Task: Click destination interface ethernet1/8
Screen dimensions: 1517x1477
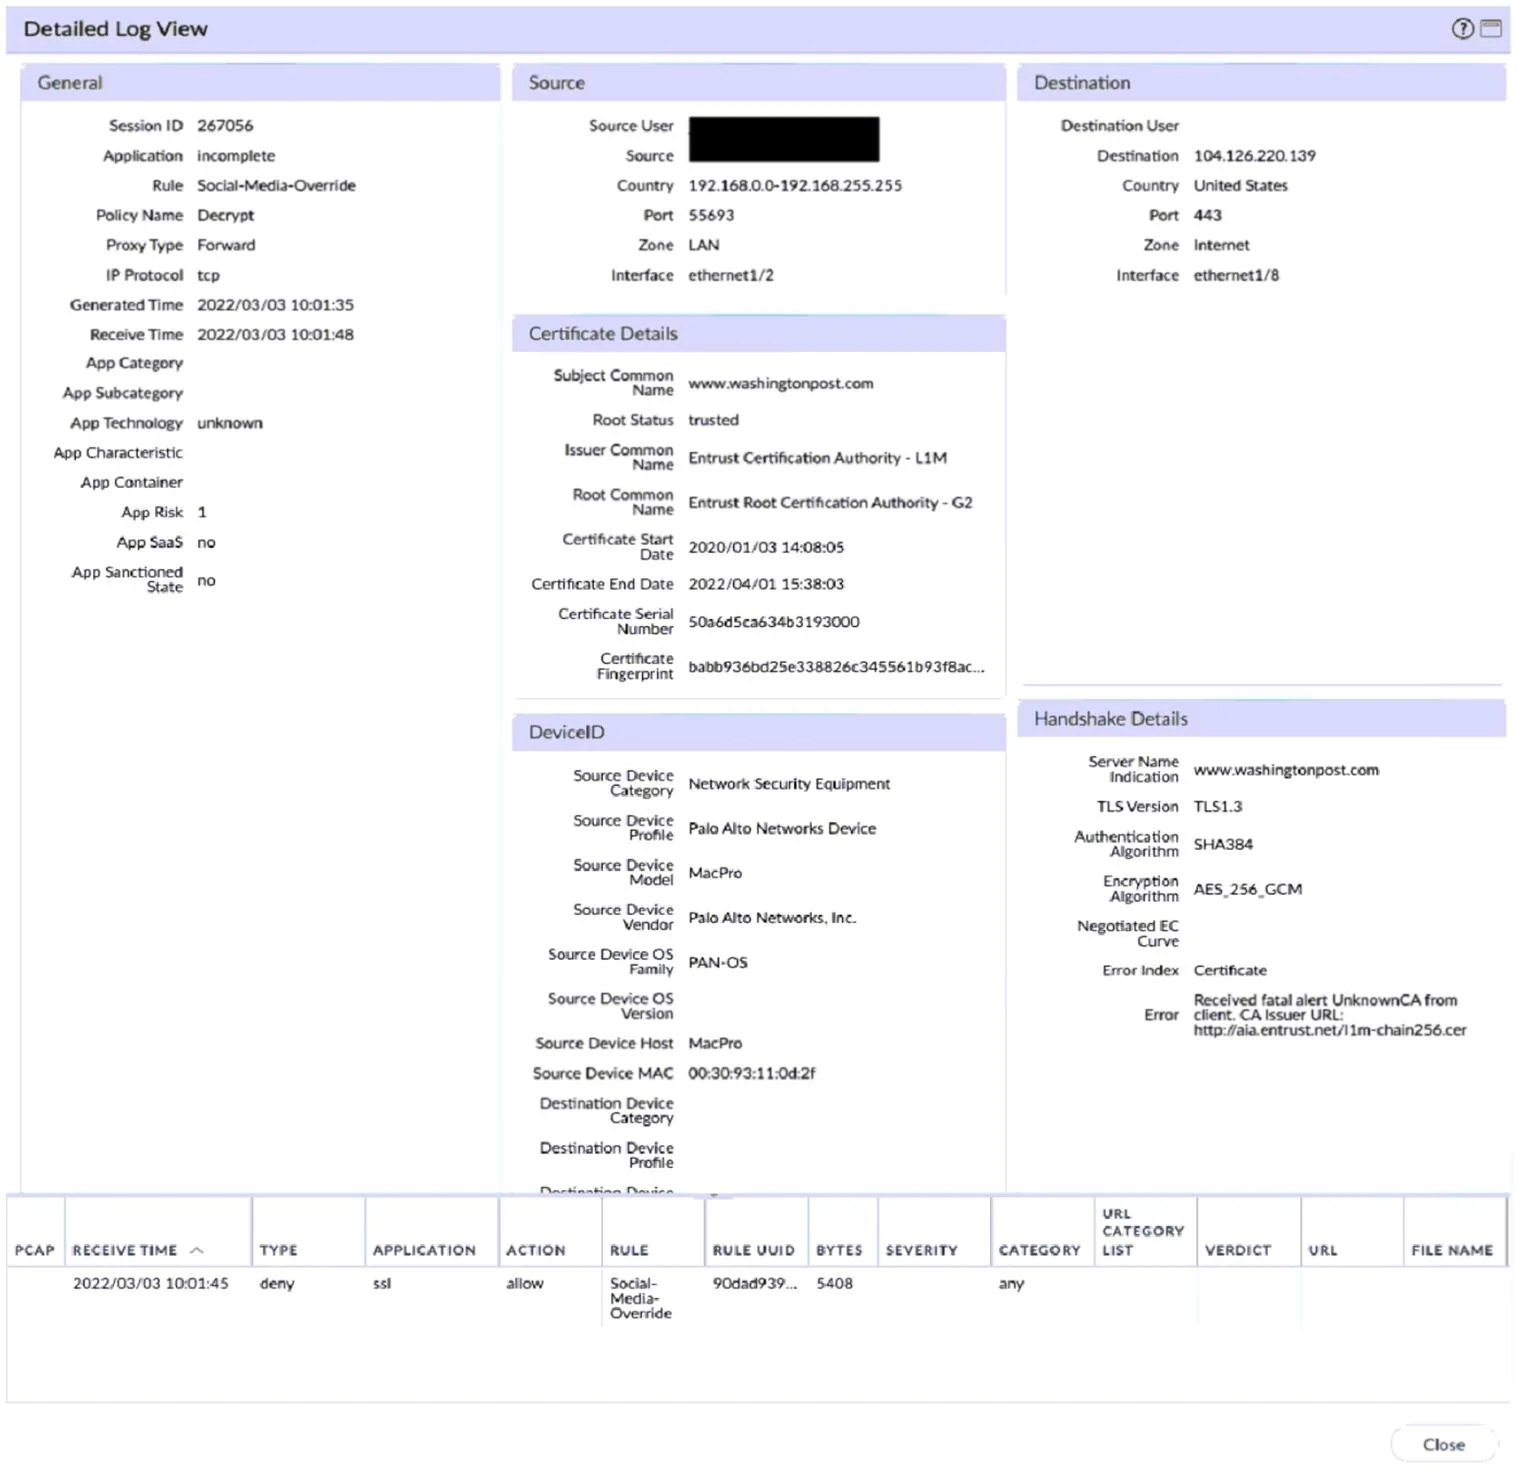Action: click(1236, 275)
